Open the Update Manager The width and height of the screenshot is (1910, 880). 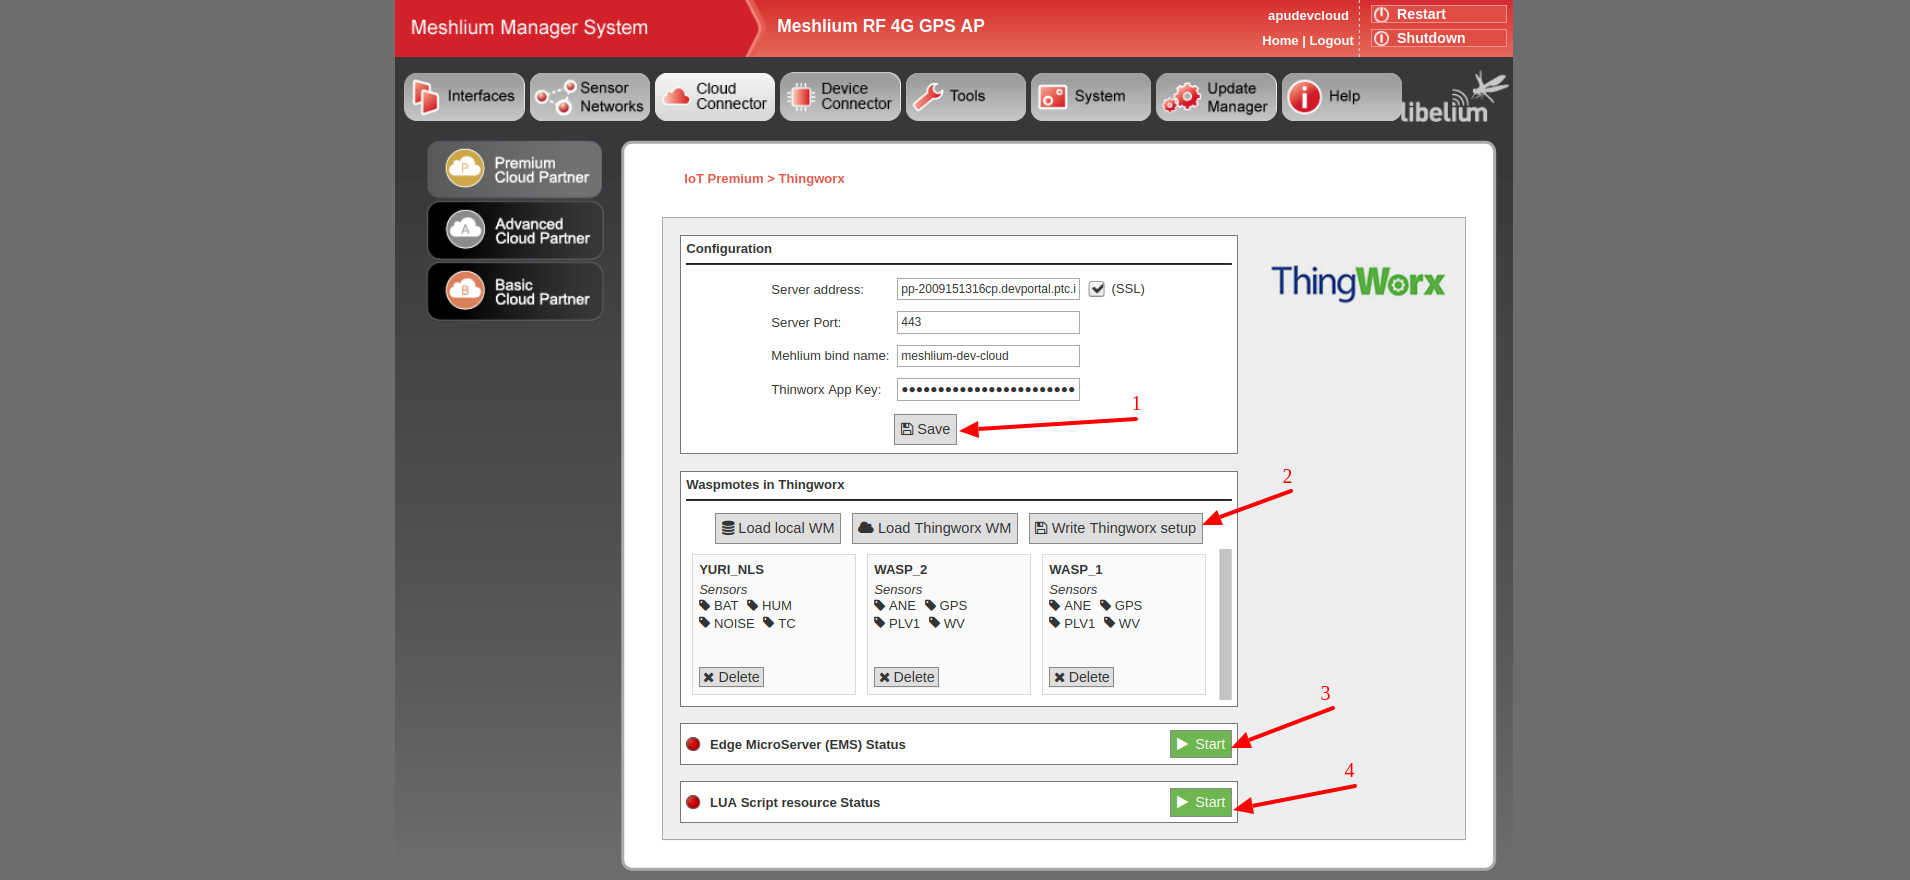[x=1216, y=97]
